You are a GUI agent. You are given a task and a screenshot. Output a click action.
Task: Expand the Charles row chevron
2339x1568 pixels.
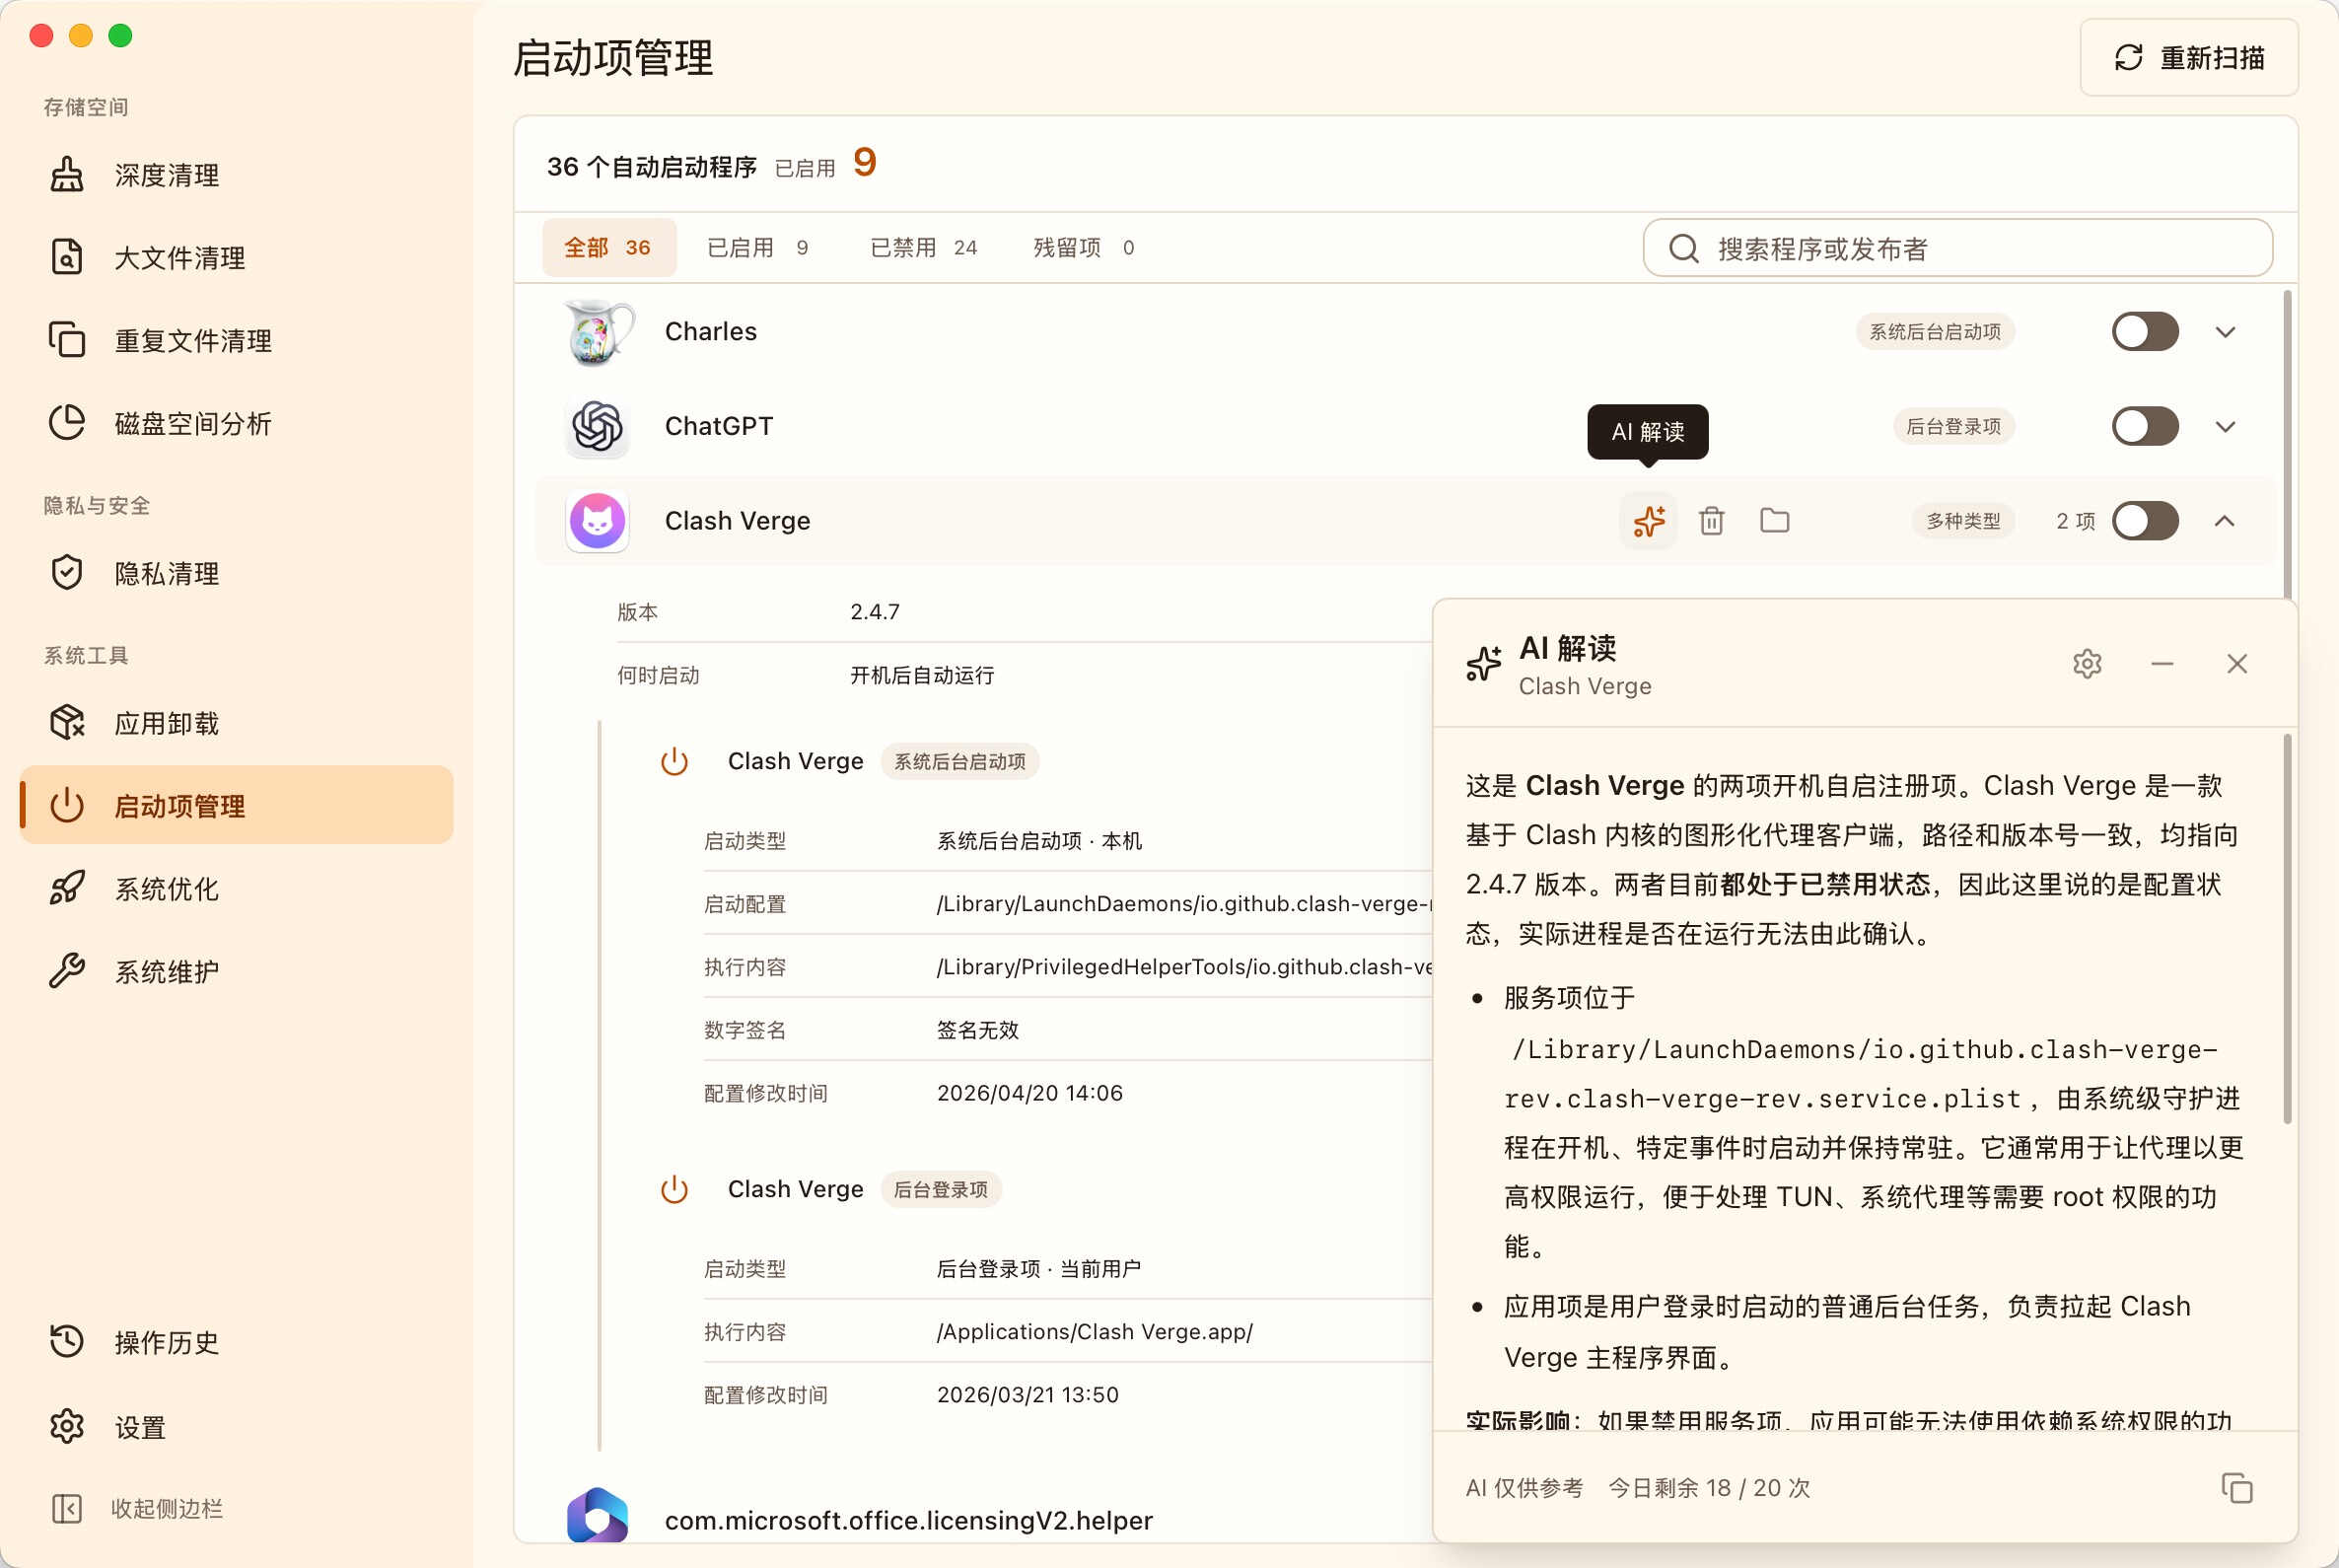2225,332
